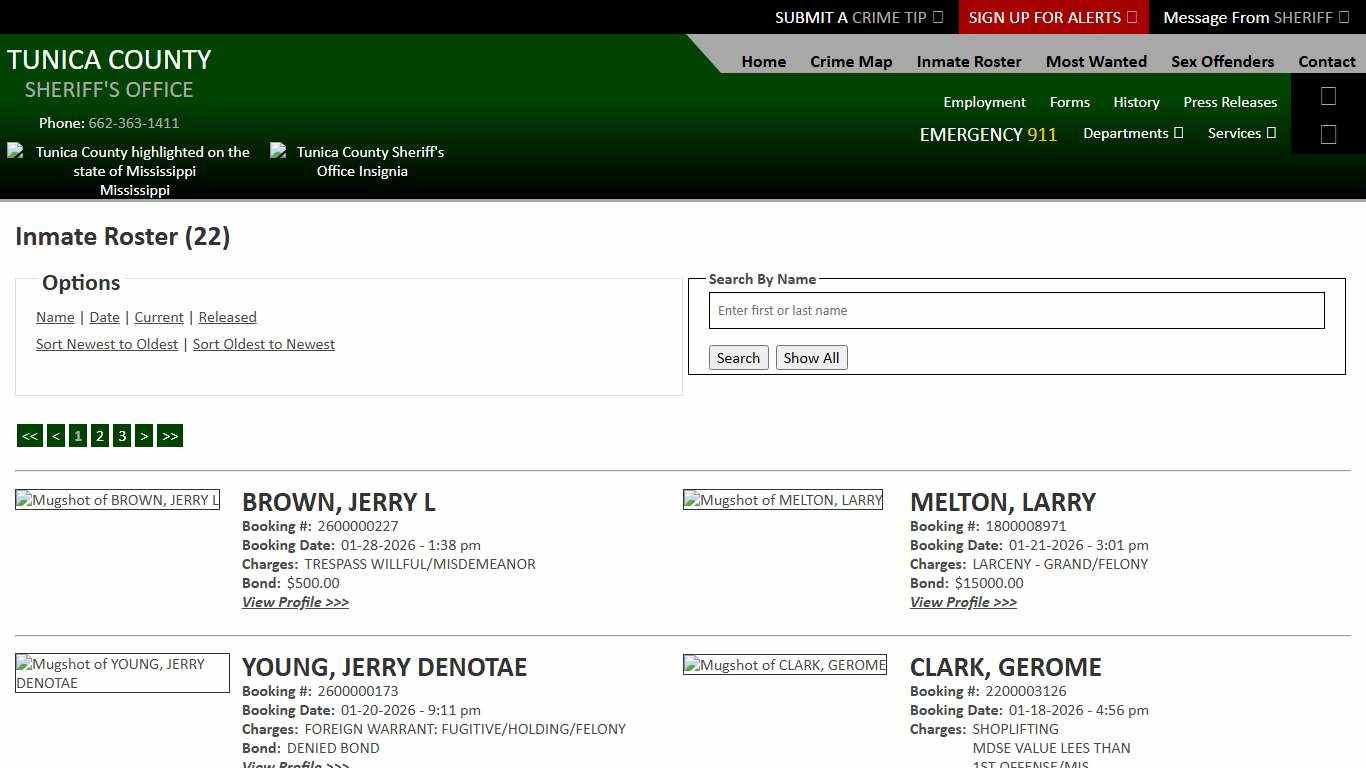
Task: Expand the Services dropdown
Action: tap(1241, 132)
